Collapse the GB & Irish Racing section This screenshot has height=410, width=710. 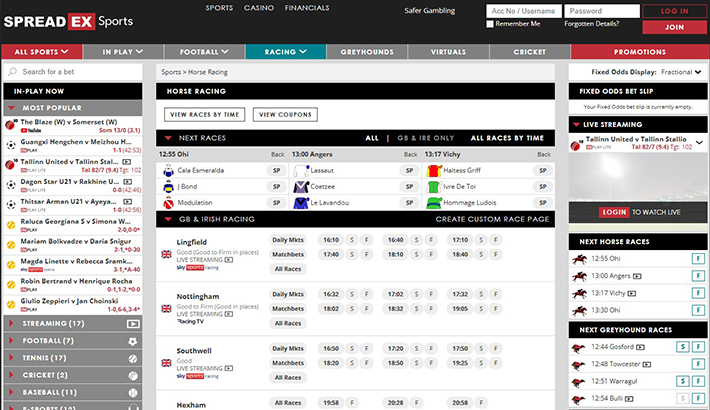pos(168,219)
